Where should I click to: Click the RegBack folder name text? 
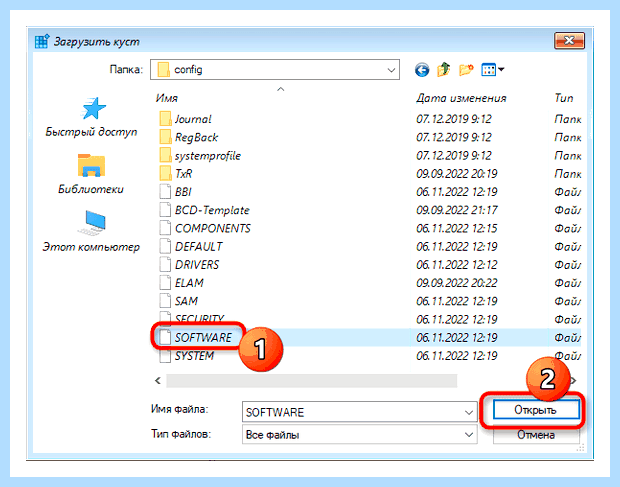coord(196,137)
